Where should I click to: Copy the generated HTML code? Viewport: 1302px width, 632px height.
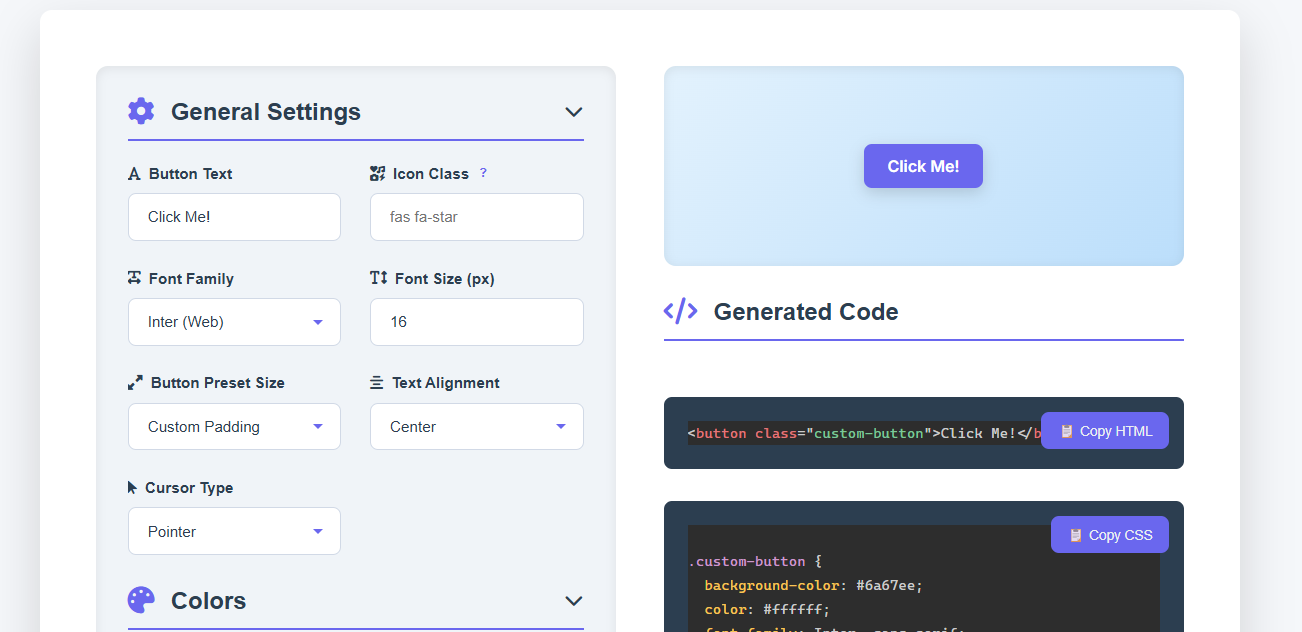tap(1105, 431)
